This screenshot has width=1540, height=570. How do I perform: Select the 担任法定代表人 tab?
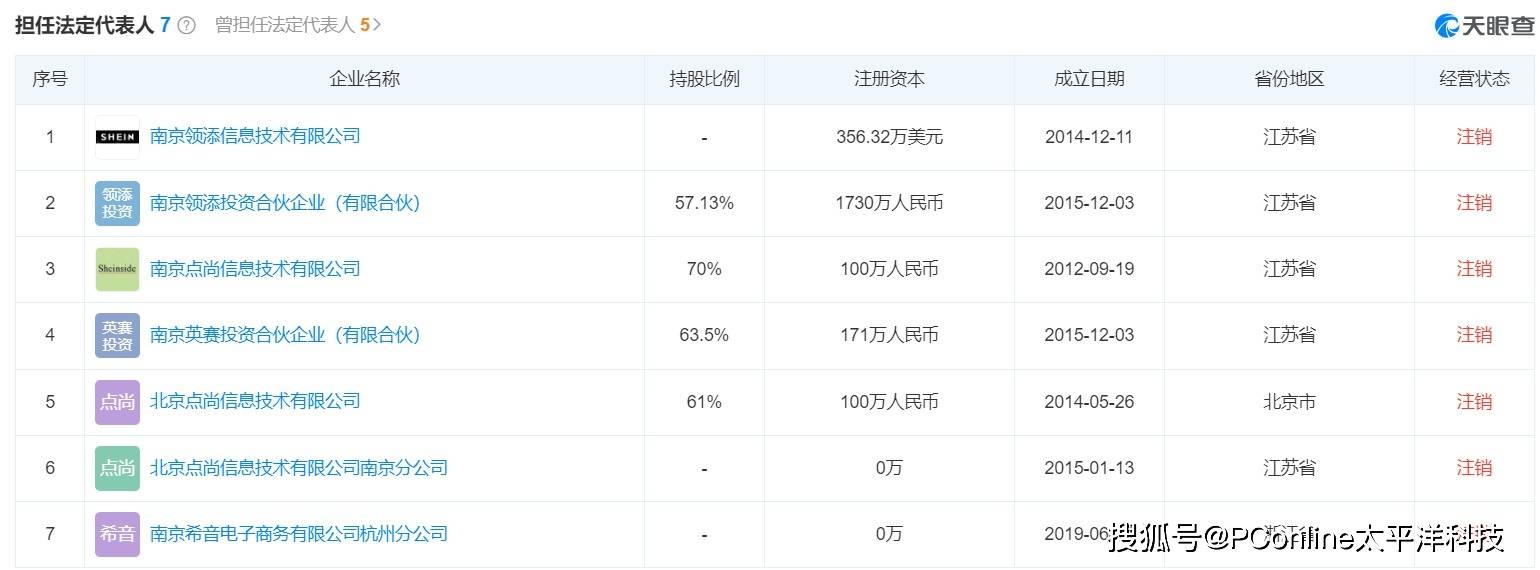85,25
